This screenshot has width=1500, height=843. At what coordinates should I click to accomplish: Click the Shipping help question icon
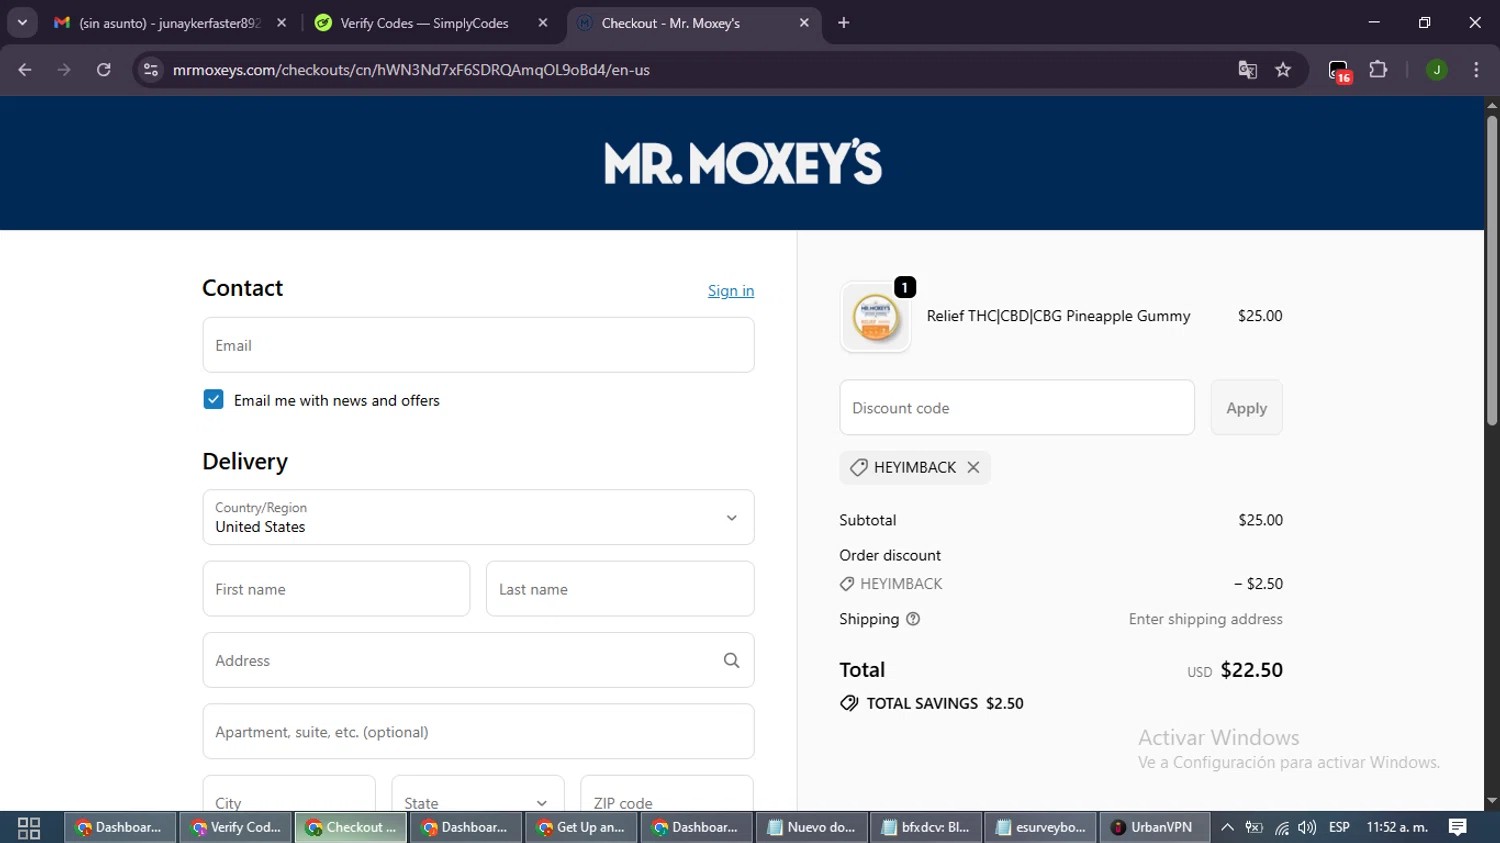click(913, 619)
